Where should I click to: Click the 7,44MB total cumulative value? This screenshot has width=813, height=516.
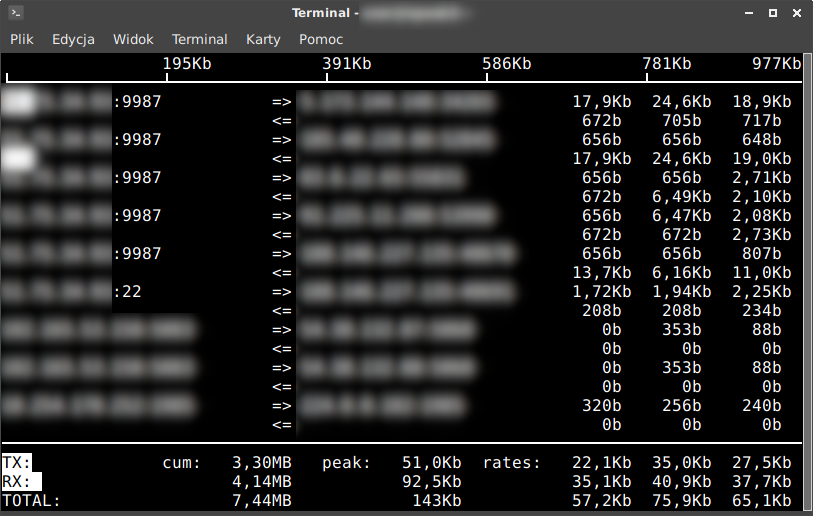click(261, 501)
